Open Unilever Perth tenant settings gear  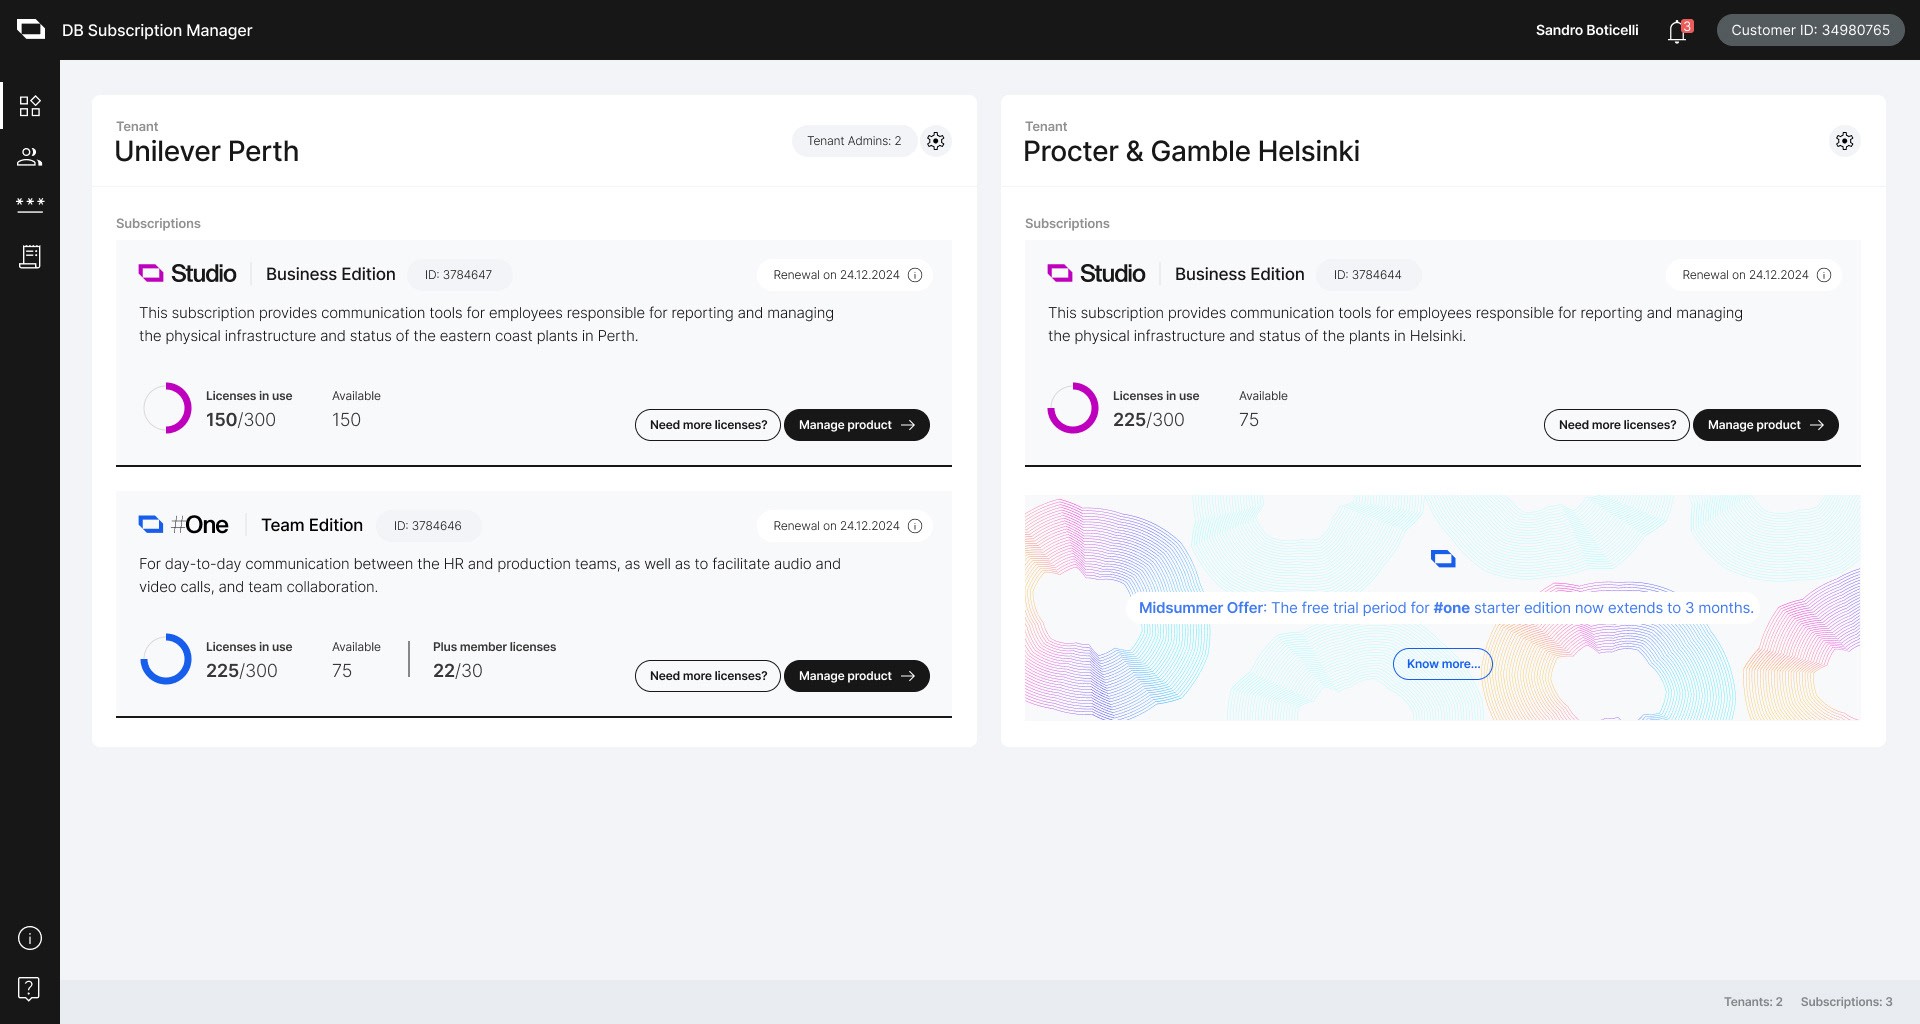936,141
